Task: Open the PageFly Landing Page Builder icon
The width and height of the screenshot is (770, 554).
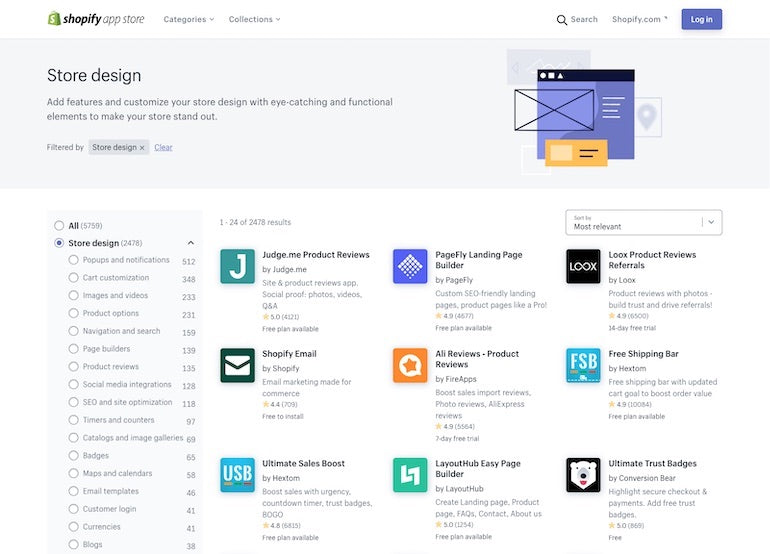Action: 410,267
